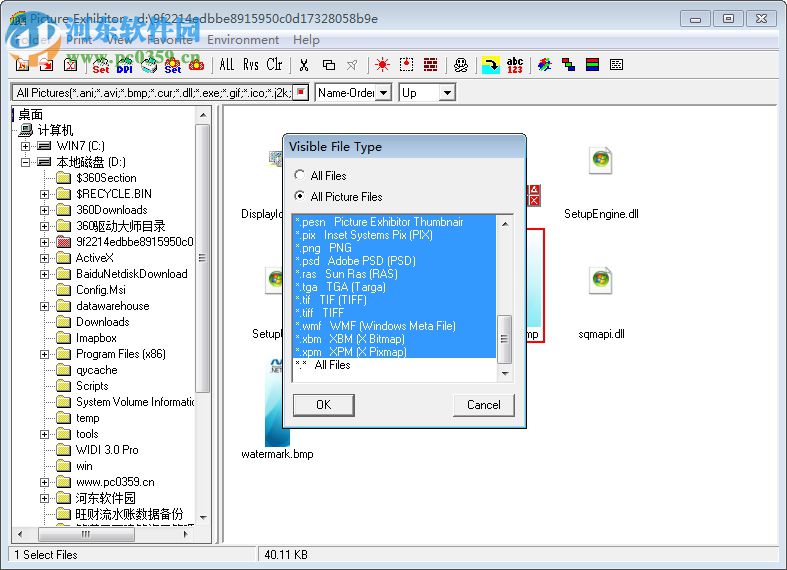
Task: Expand the BaiduNetdiskDownload folder node
Action: (45, 274)
